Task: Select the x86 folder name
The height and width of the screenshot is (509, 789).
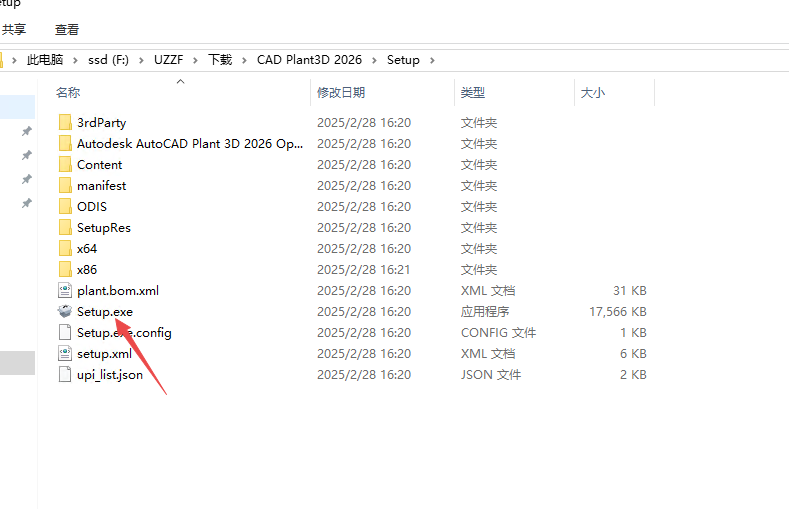Action: tap(87, 270)
